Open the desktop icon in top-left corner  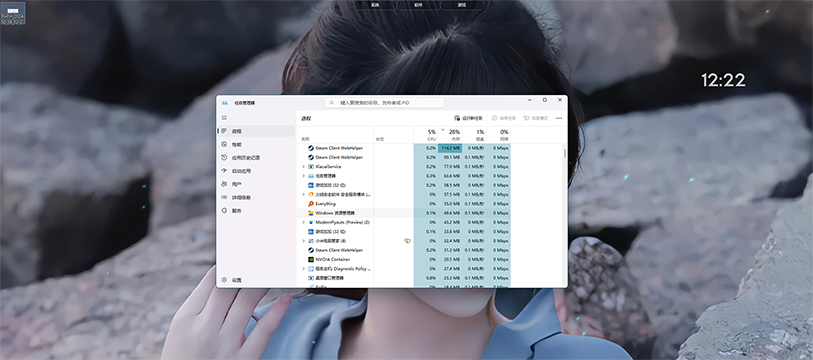point(13,13)
